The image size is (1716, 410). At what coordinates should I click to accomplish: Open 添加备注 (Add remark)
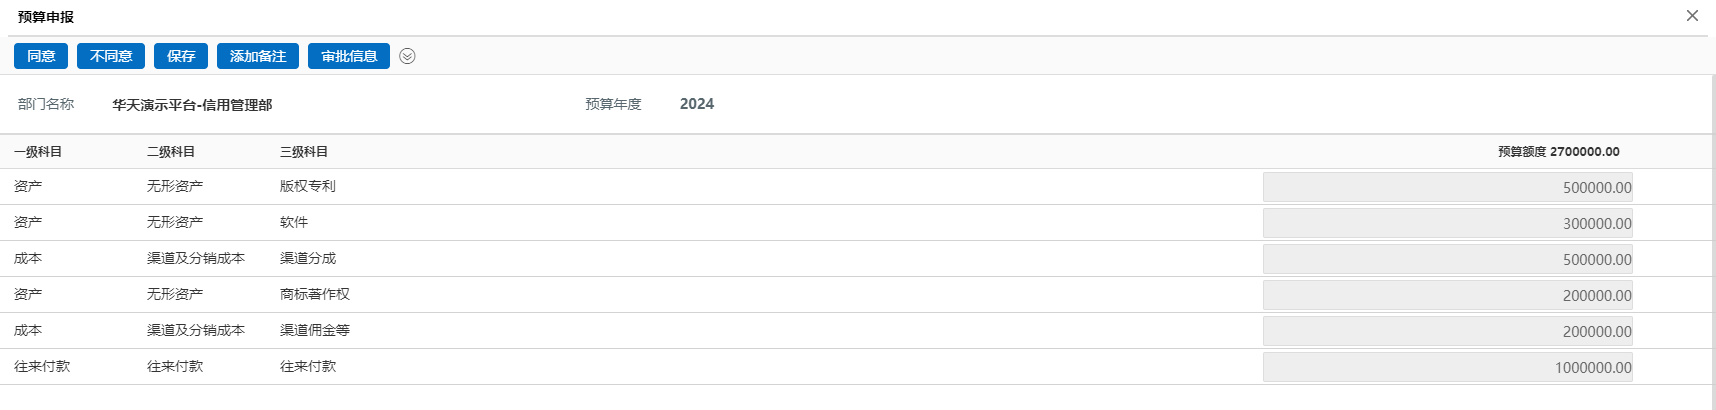click(x=258, y=56)
